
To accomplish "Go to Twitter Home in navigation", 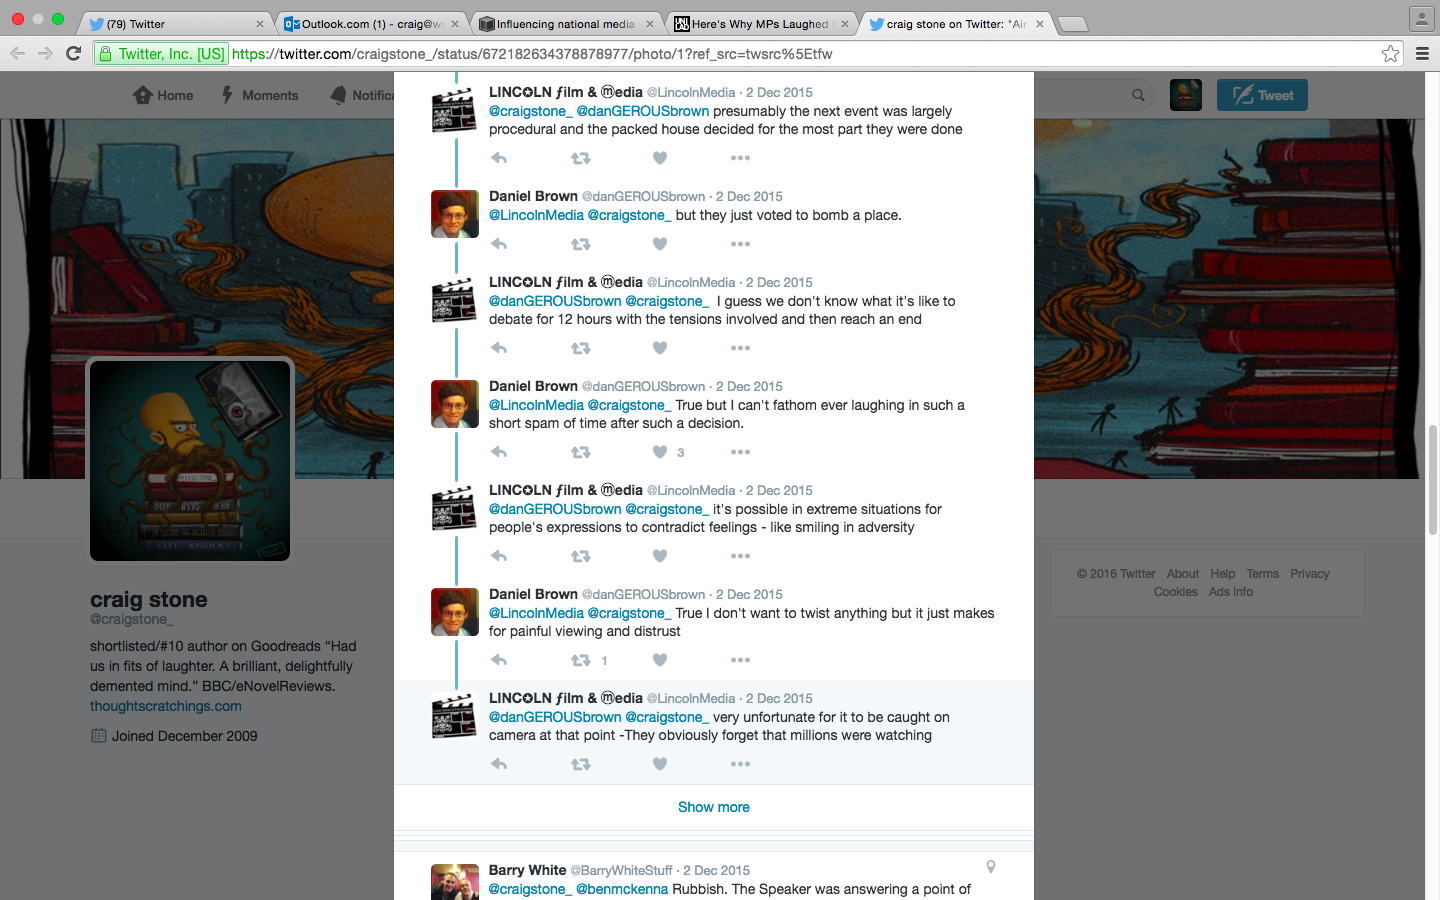I will point(163,95).
